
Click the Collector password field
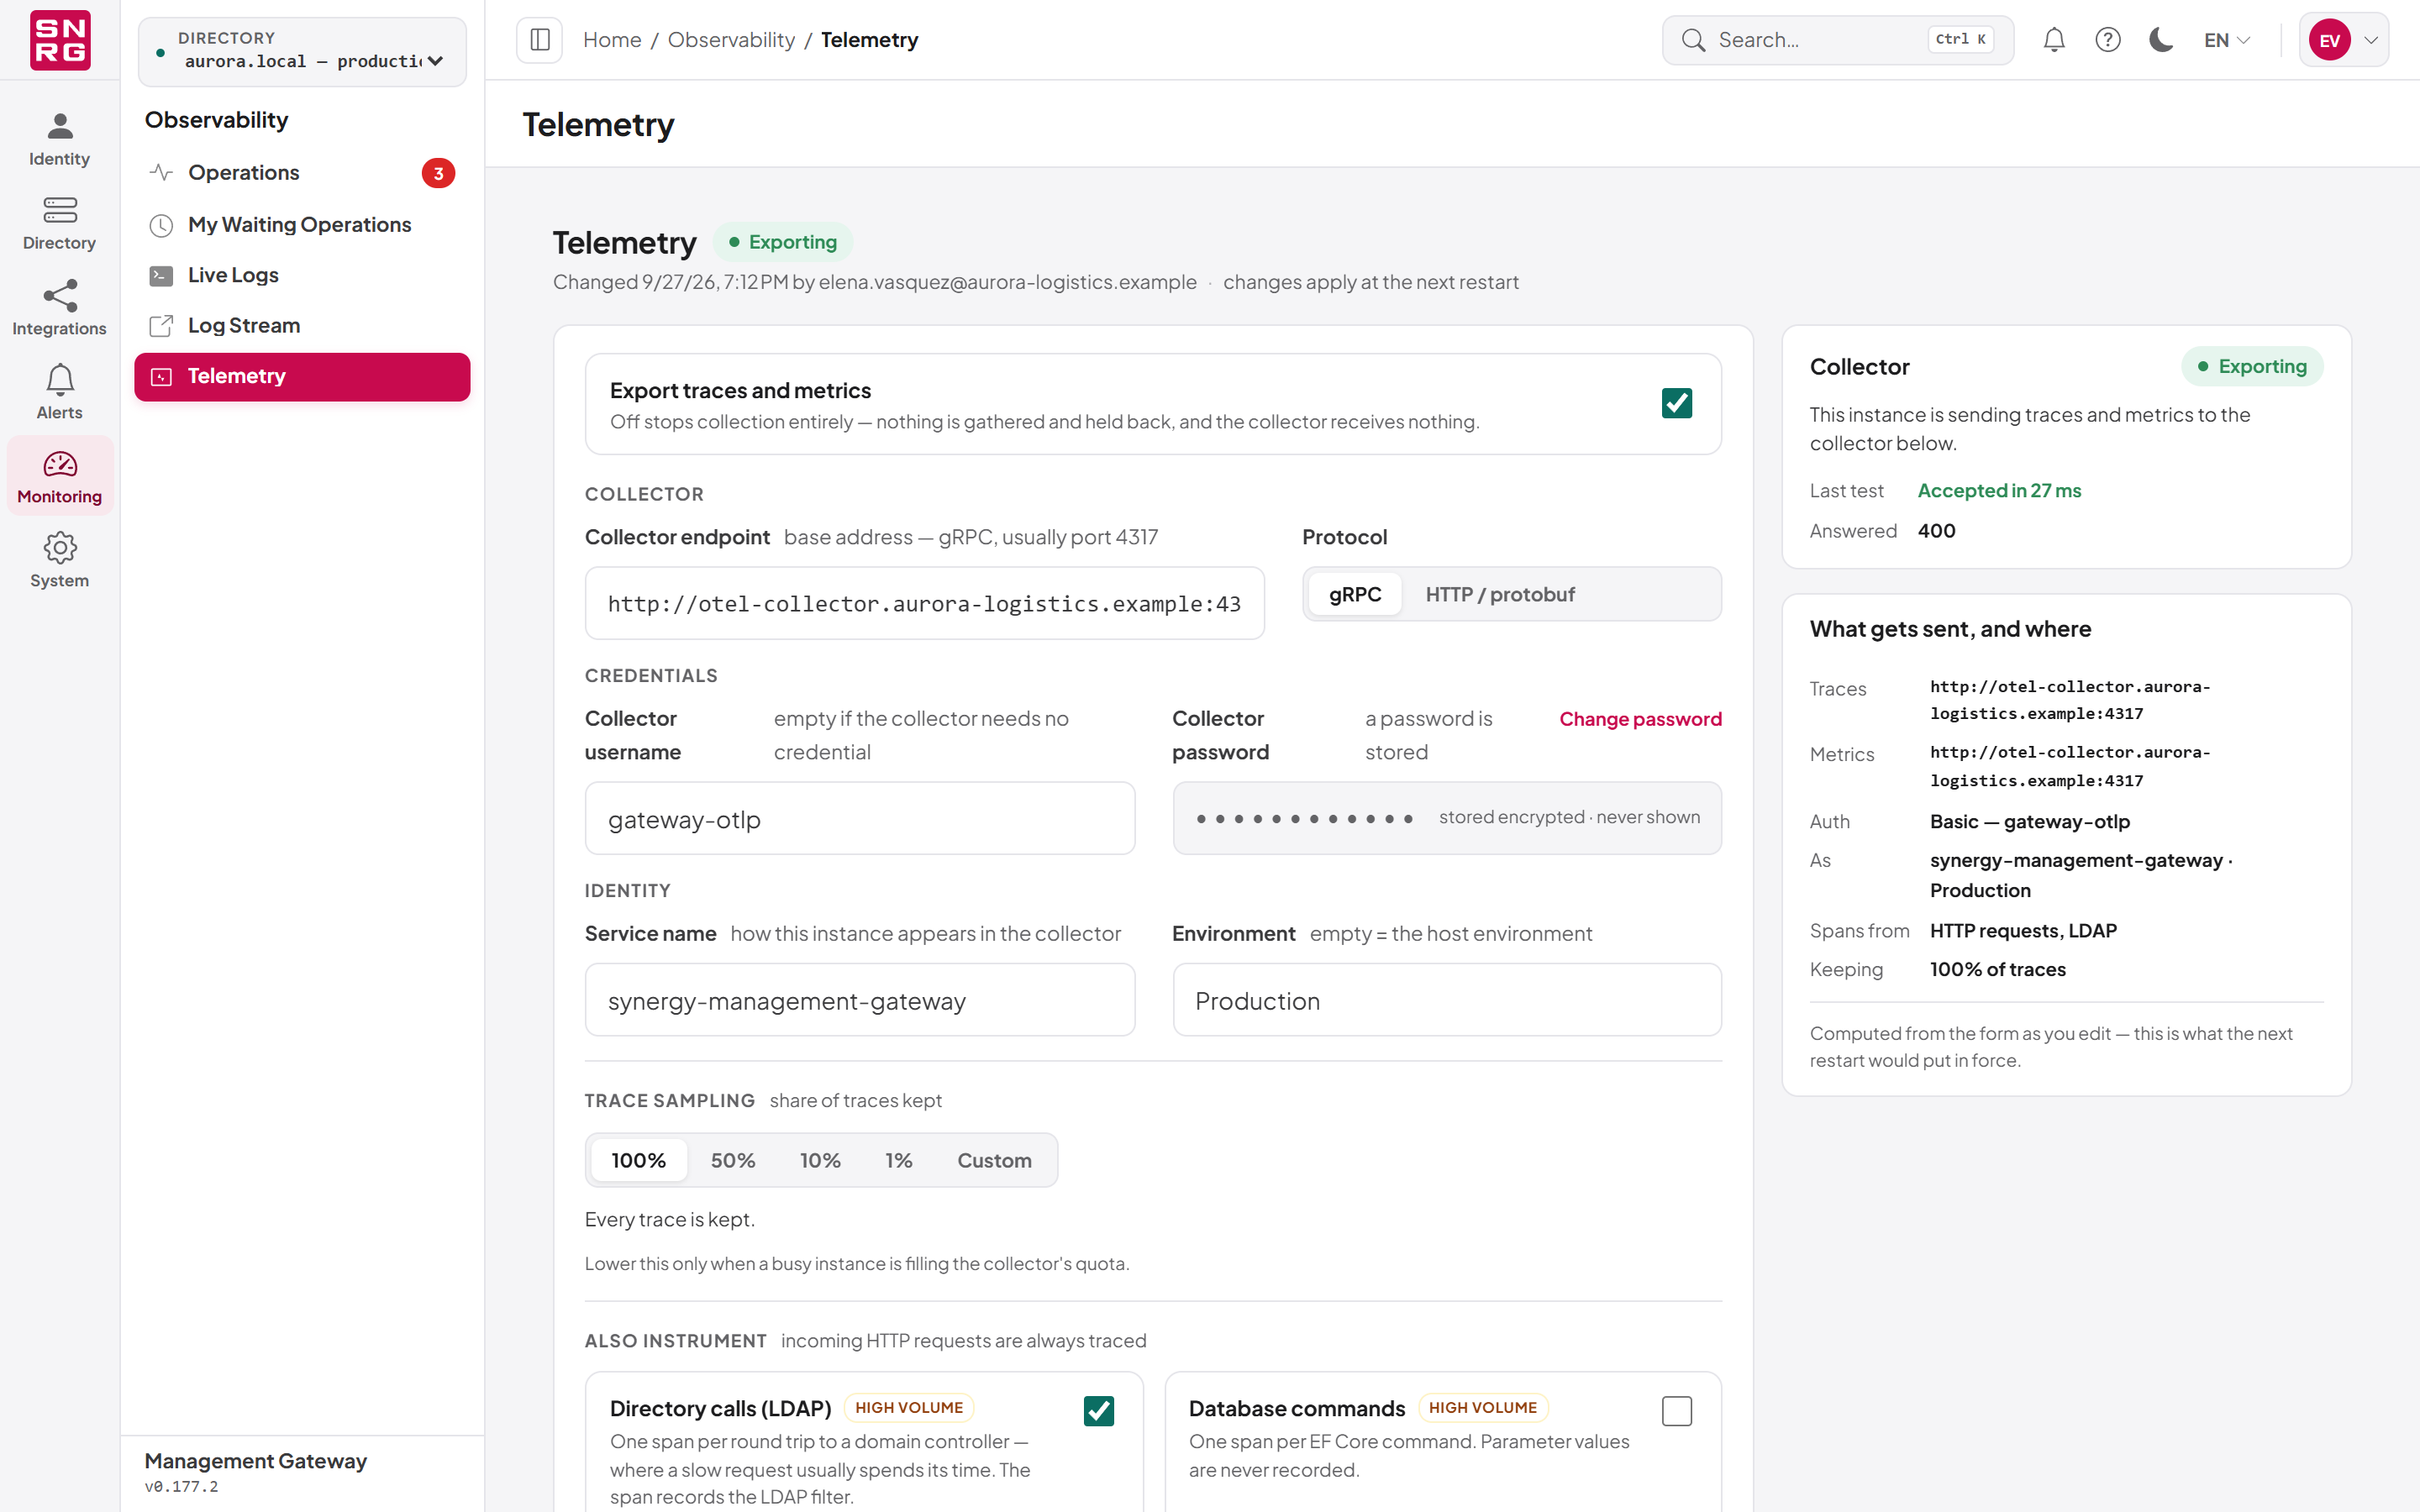[1447, 819]
